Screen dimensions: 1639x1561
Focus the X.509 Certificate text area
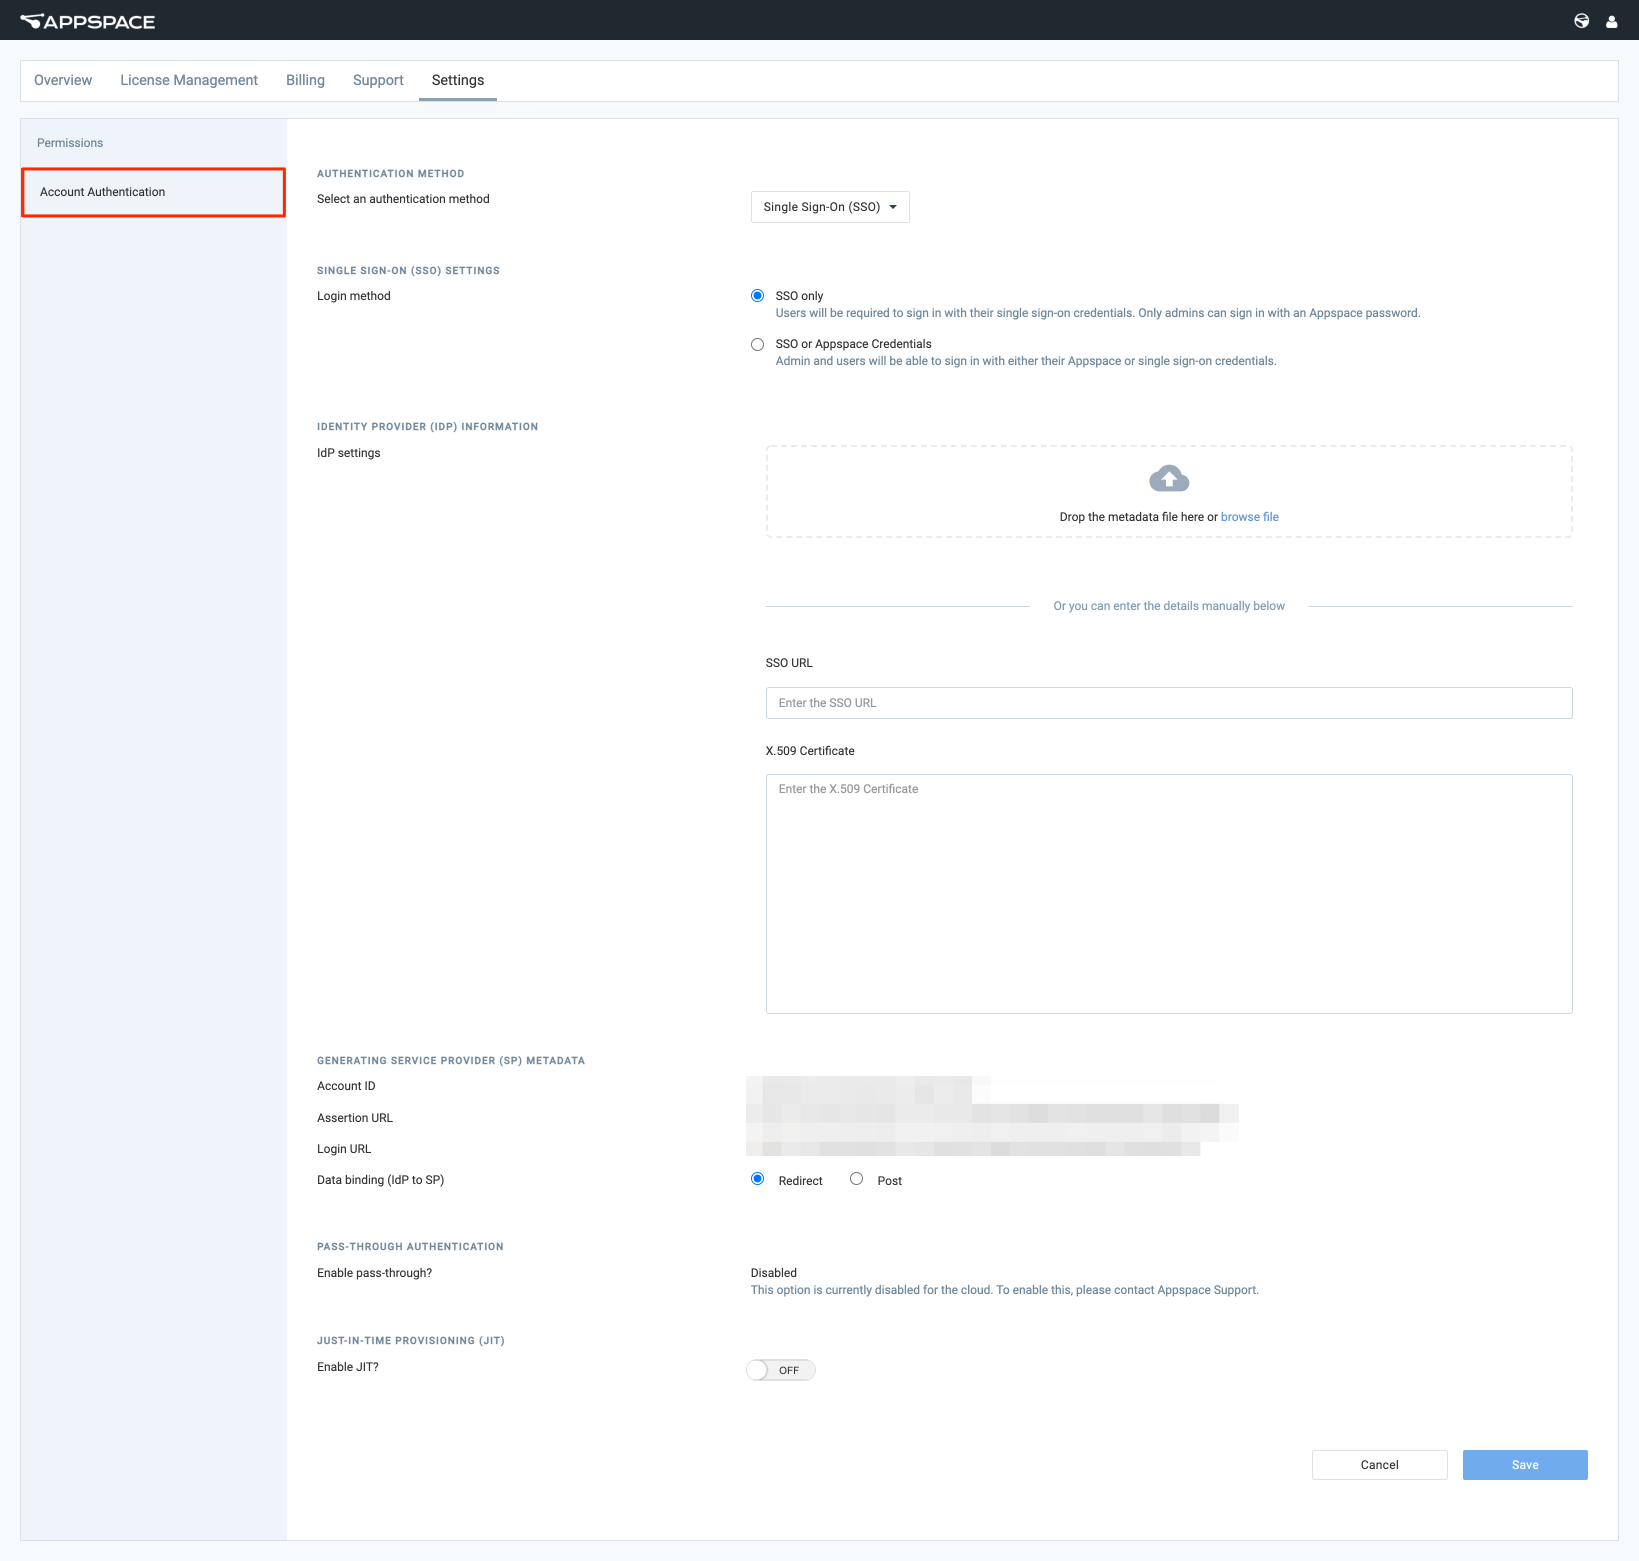coord(1169,894)
